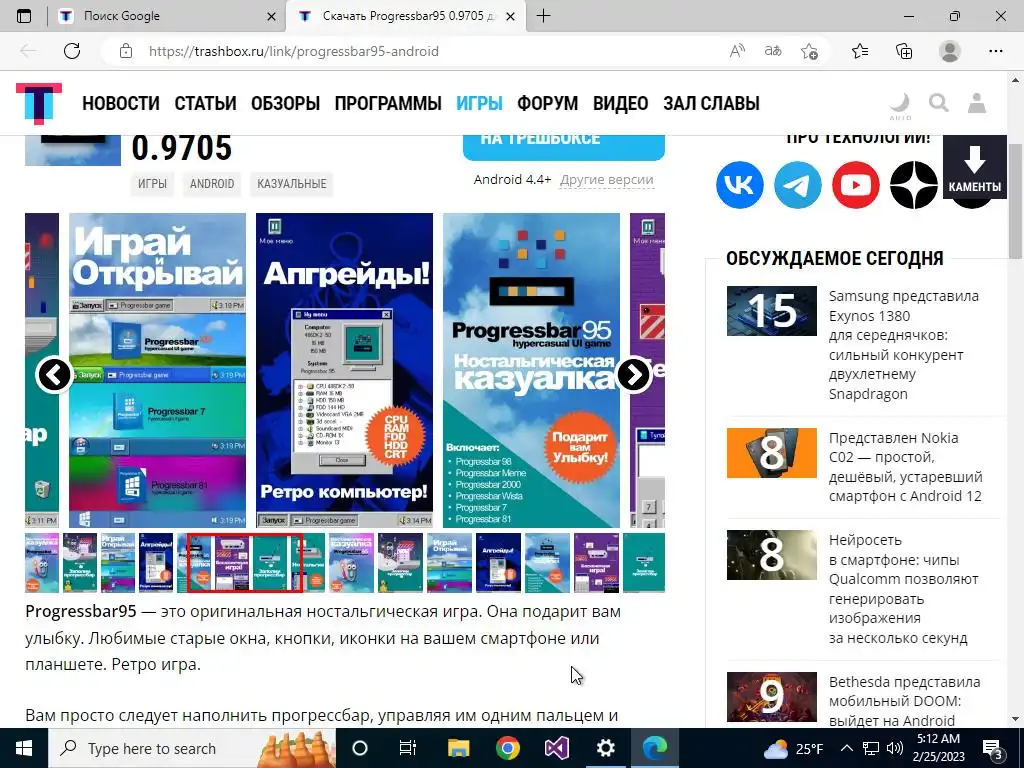Open the user profile icon on site header
The image size is (1024, 768).
pos(977,103)
